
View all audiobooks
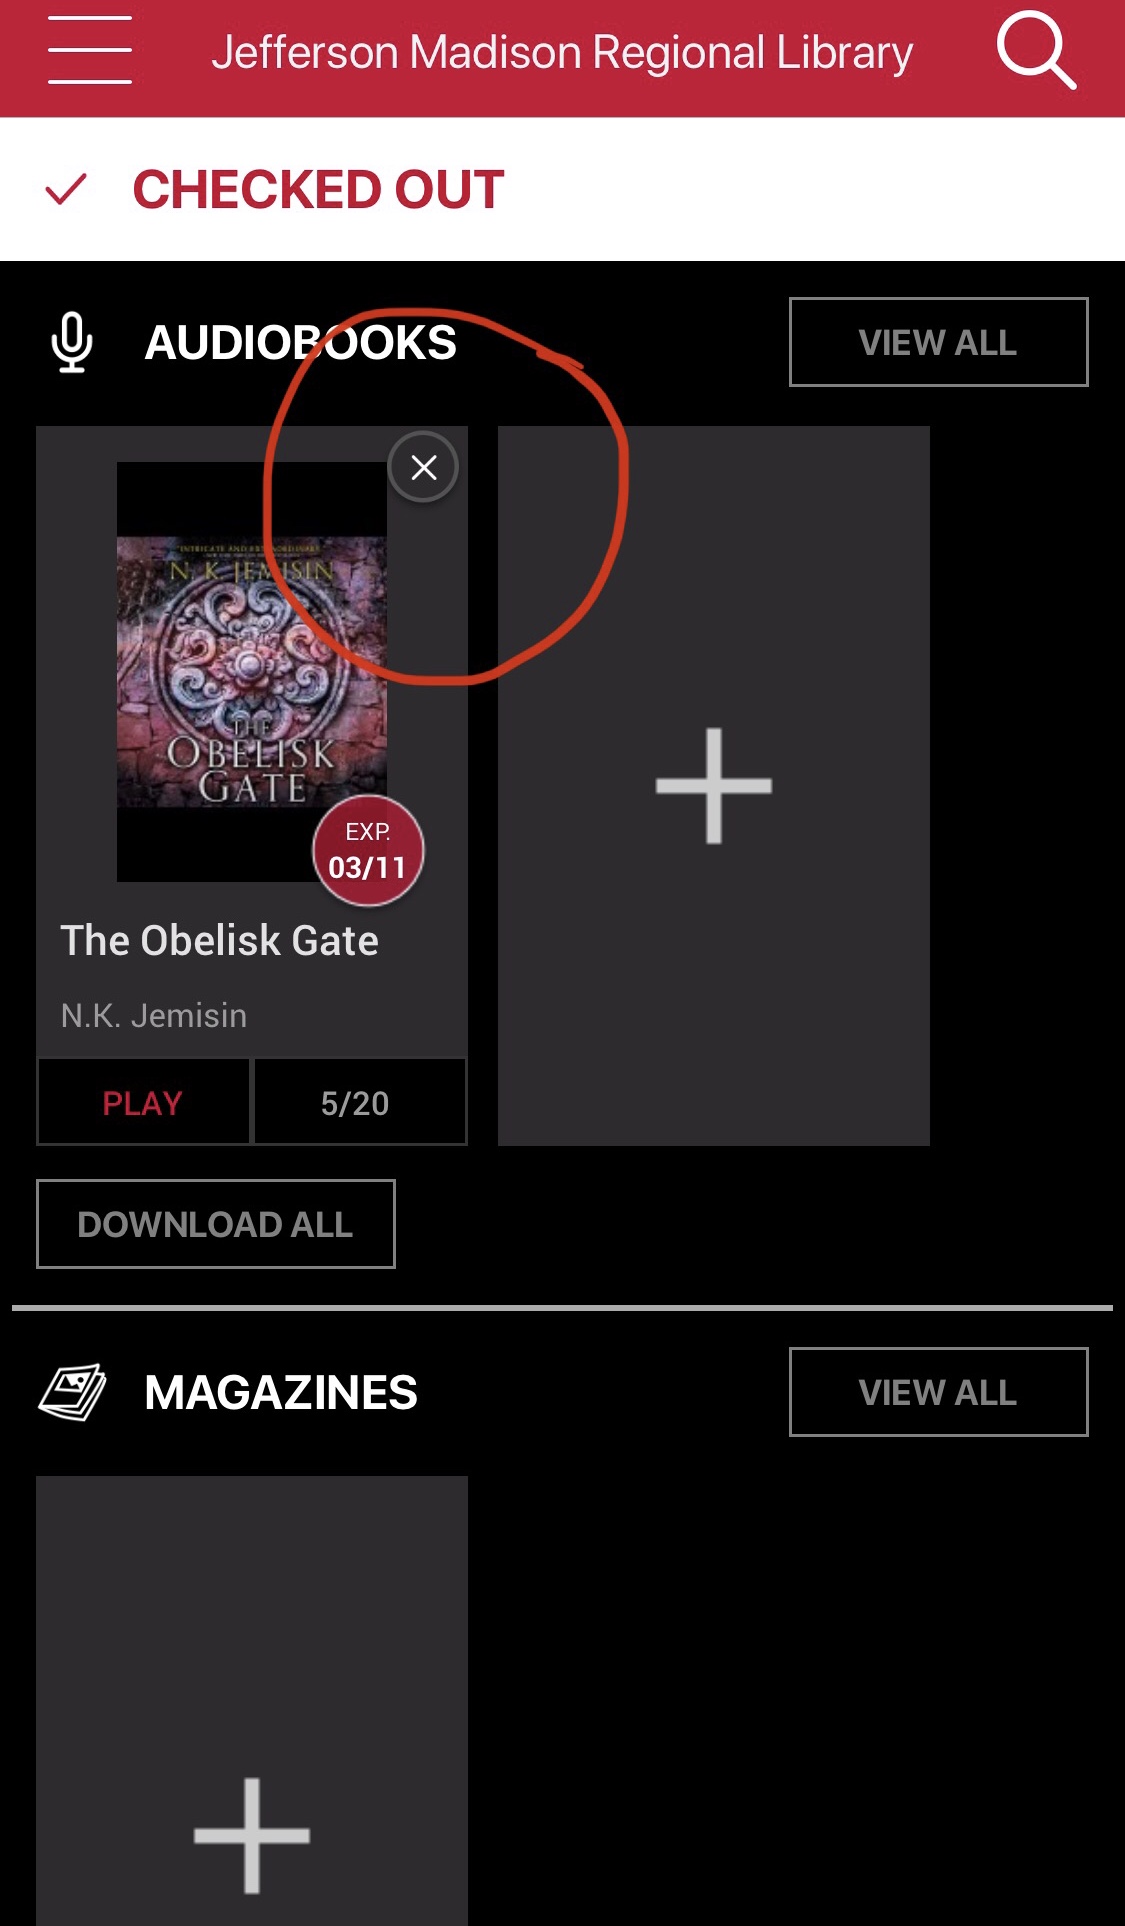pyautogui.click(x=938, y=342)
